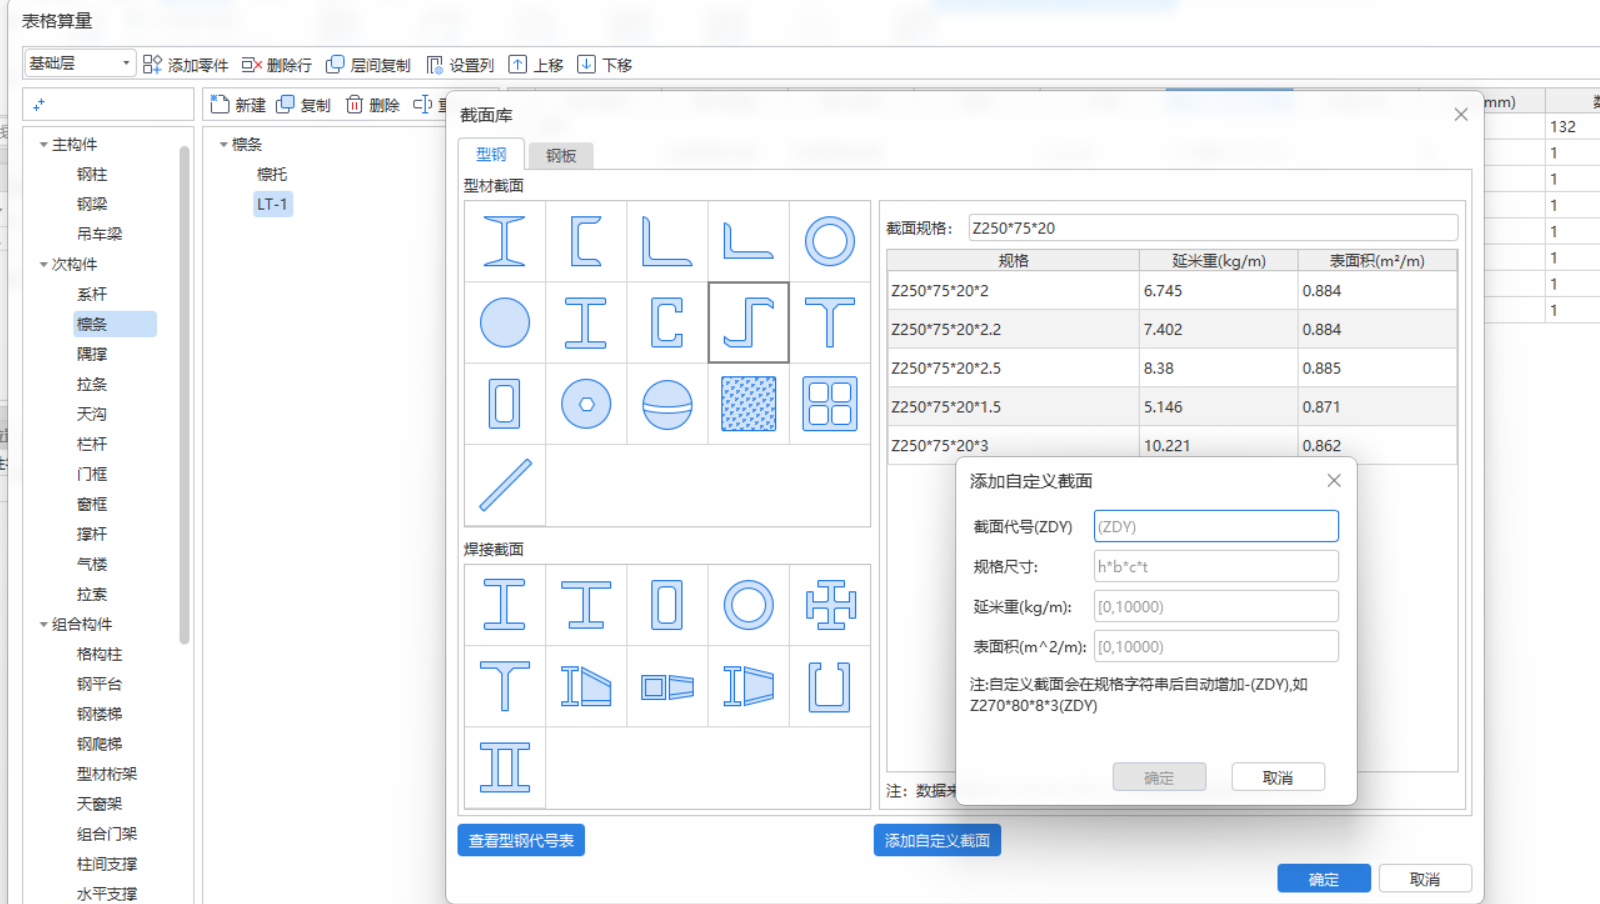This screenshot has width=1600, height=904.
Task: Click 删除行 in the toolbar
Action: [277, 65]
